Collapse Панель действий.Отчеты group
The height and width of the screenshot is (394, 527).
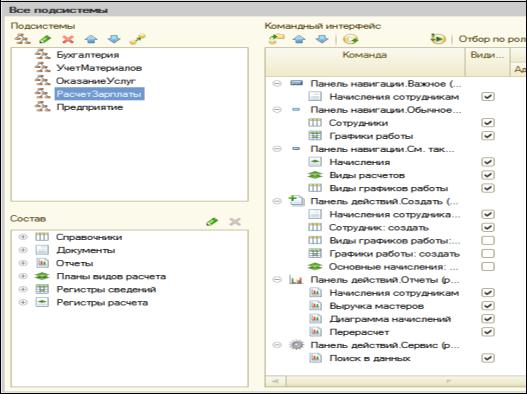point(277,280)
